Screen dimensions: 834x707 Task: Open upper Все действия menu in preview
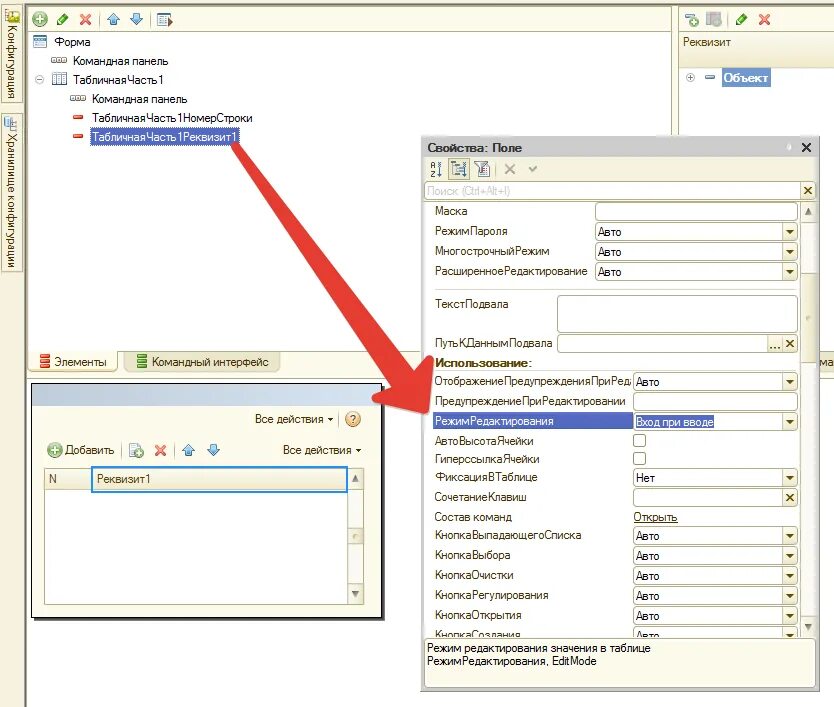294,419
